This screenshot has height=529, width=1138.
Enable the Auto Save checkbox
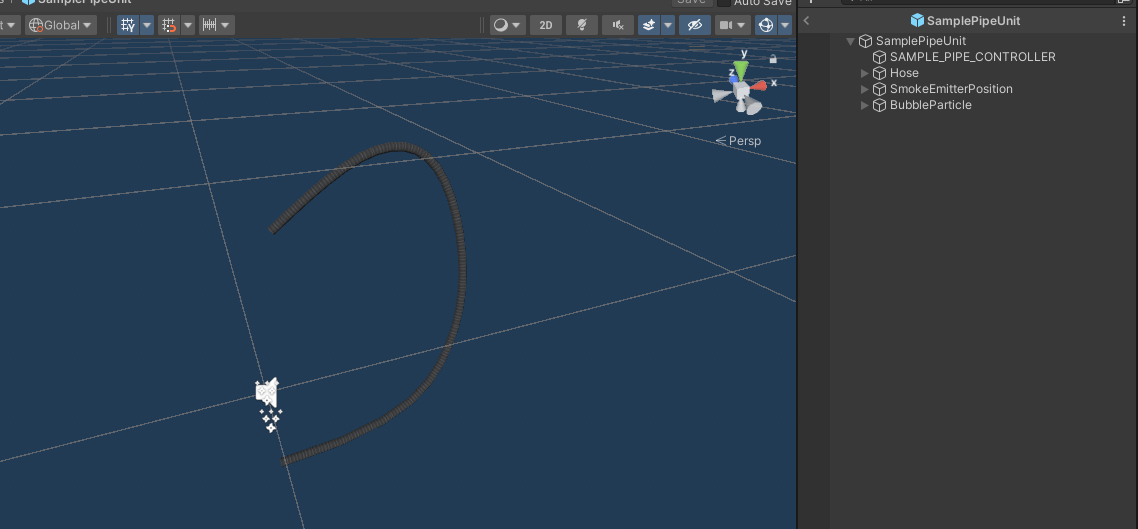(x=724, y=2)
